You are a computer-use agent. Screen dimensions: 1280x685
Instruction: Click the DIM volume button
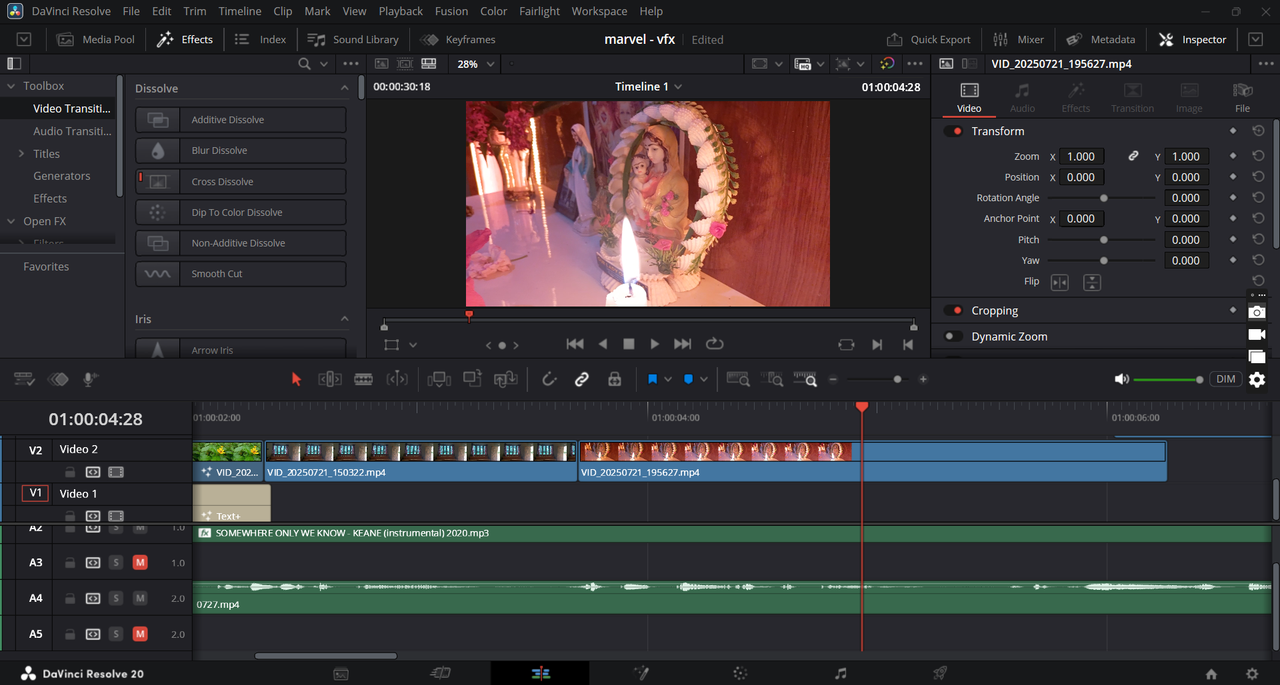pos(1225,379)
